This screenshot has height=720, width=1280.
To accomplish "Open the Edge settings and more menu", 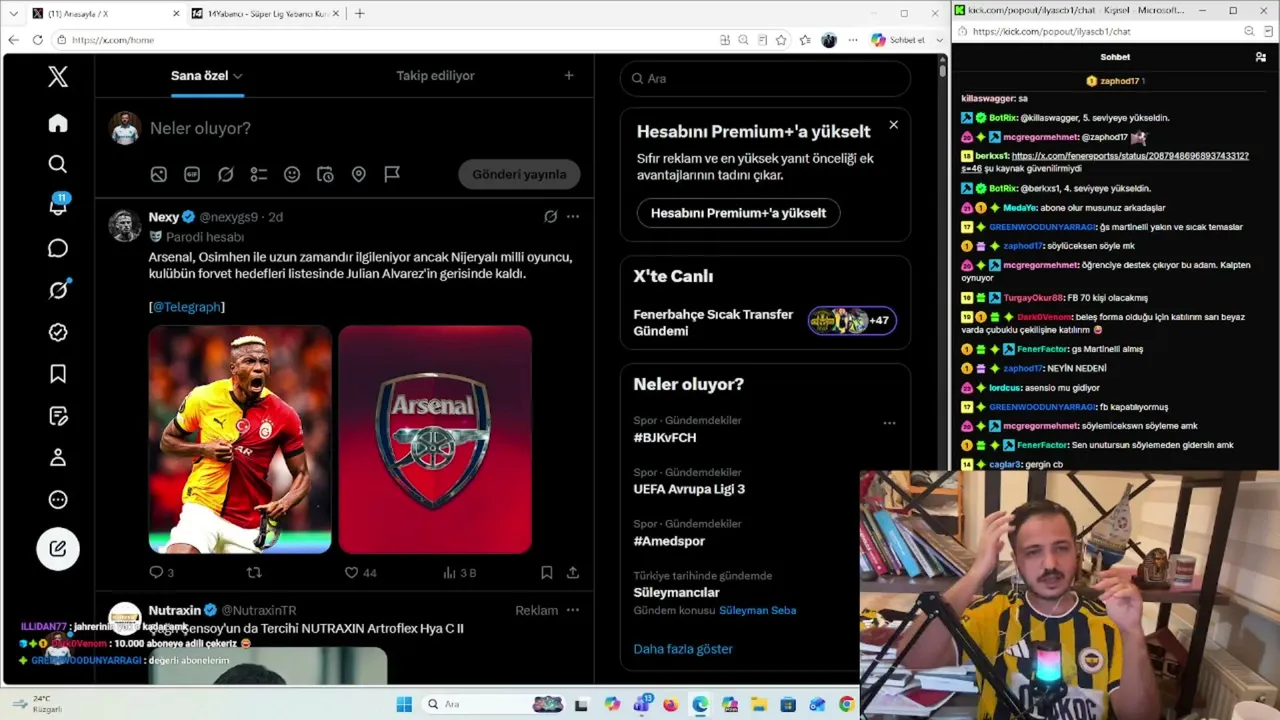I will 853,40.
